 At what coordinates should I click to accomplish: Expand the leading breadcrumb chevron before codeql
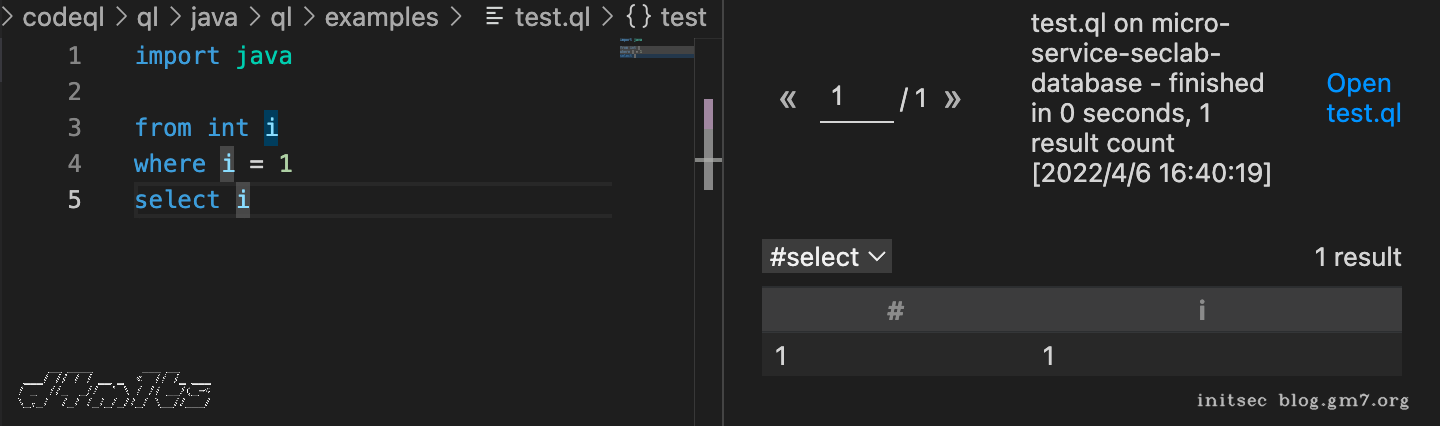pos(7,17)
